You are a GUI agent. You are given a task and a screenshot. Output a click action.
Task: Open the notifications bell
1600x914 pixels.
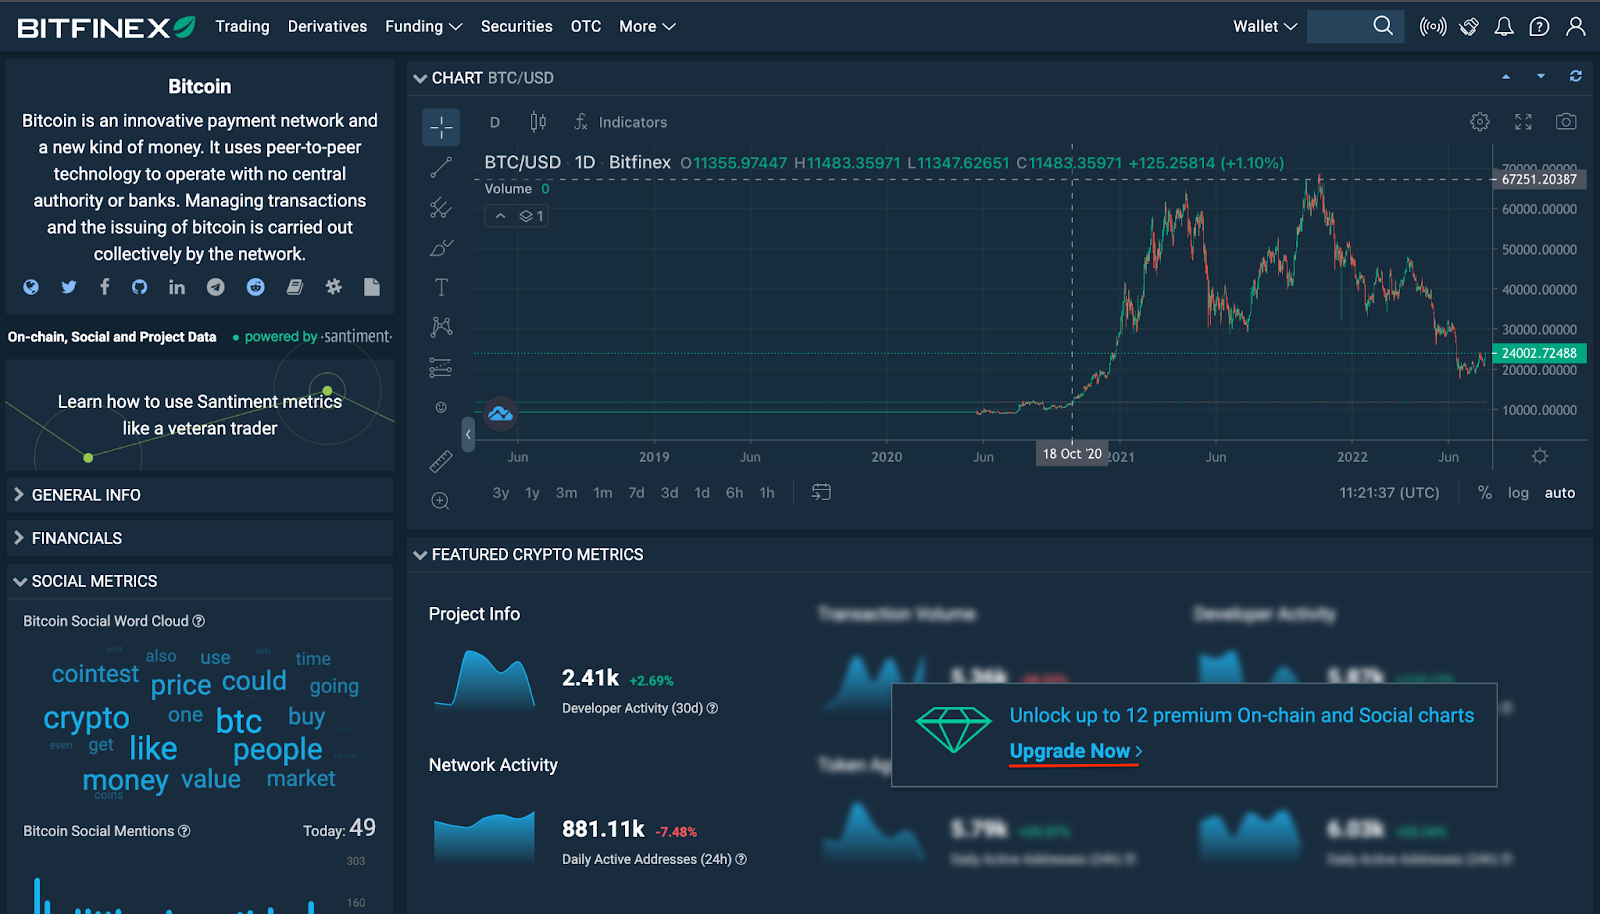coord(1504,26)
